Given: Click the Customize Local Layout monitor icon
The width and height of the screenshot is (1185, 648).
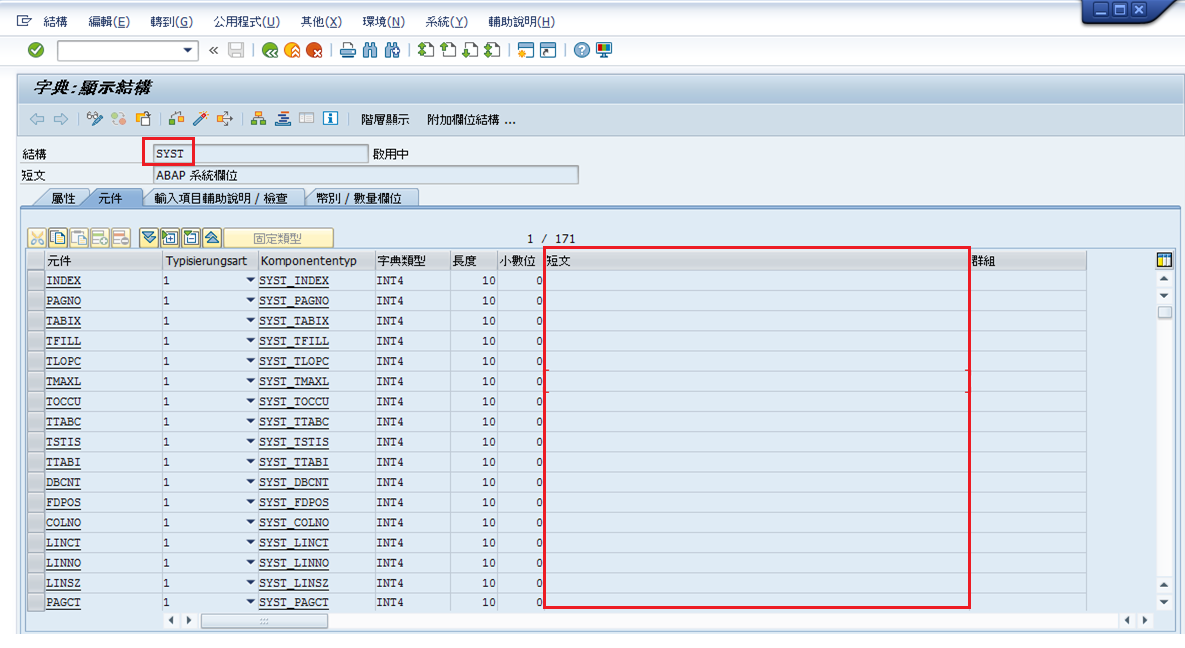Looking at the screenshot, I should [x=604, y=51].
